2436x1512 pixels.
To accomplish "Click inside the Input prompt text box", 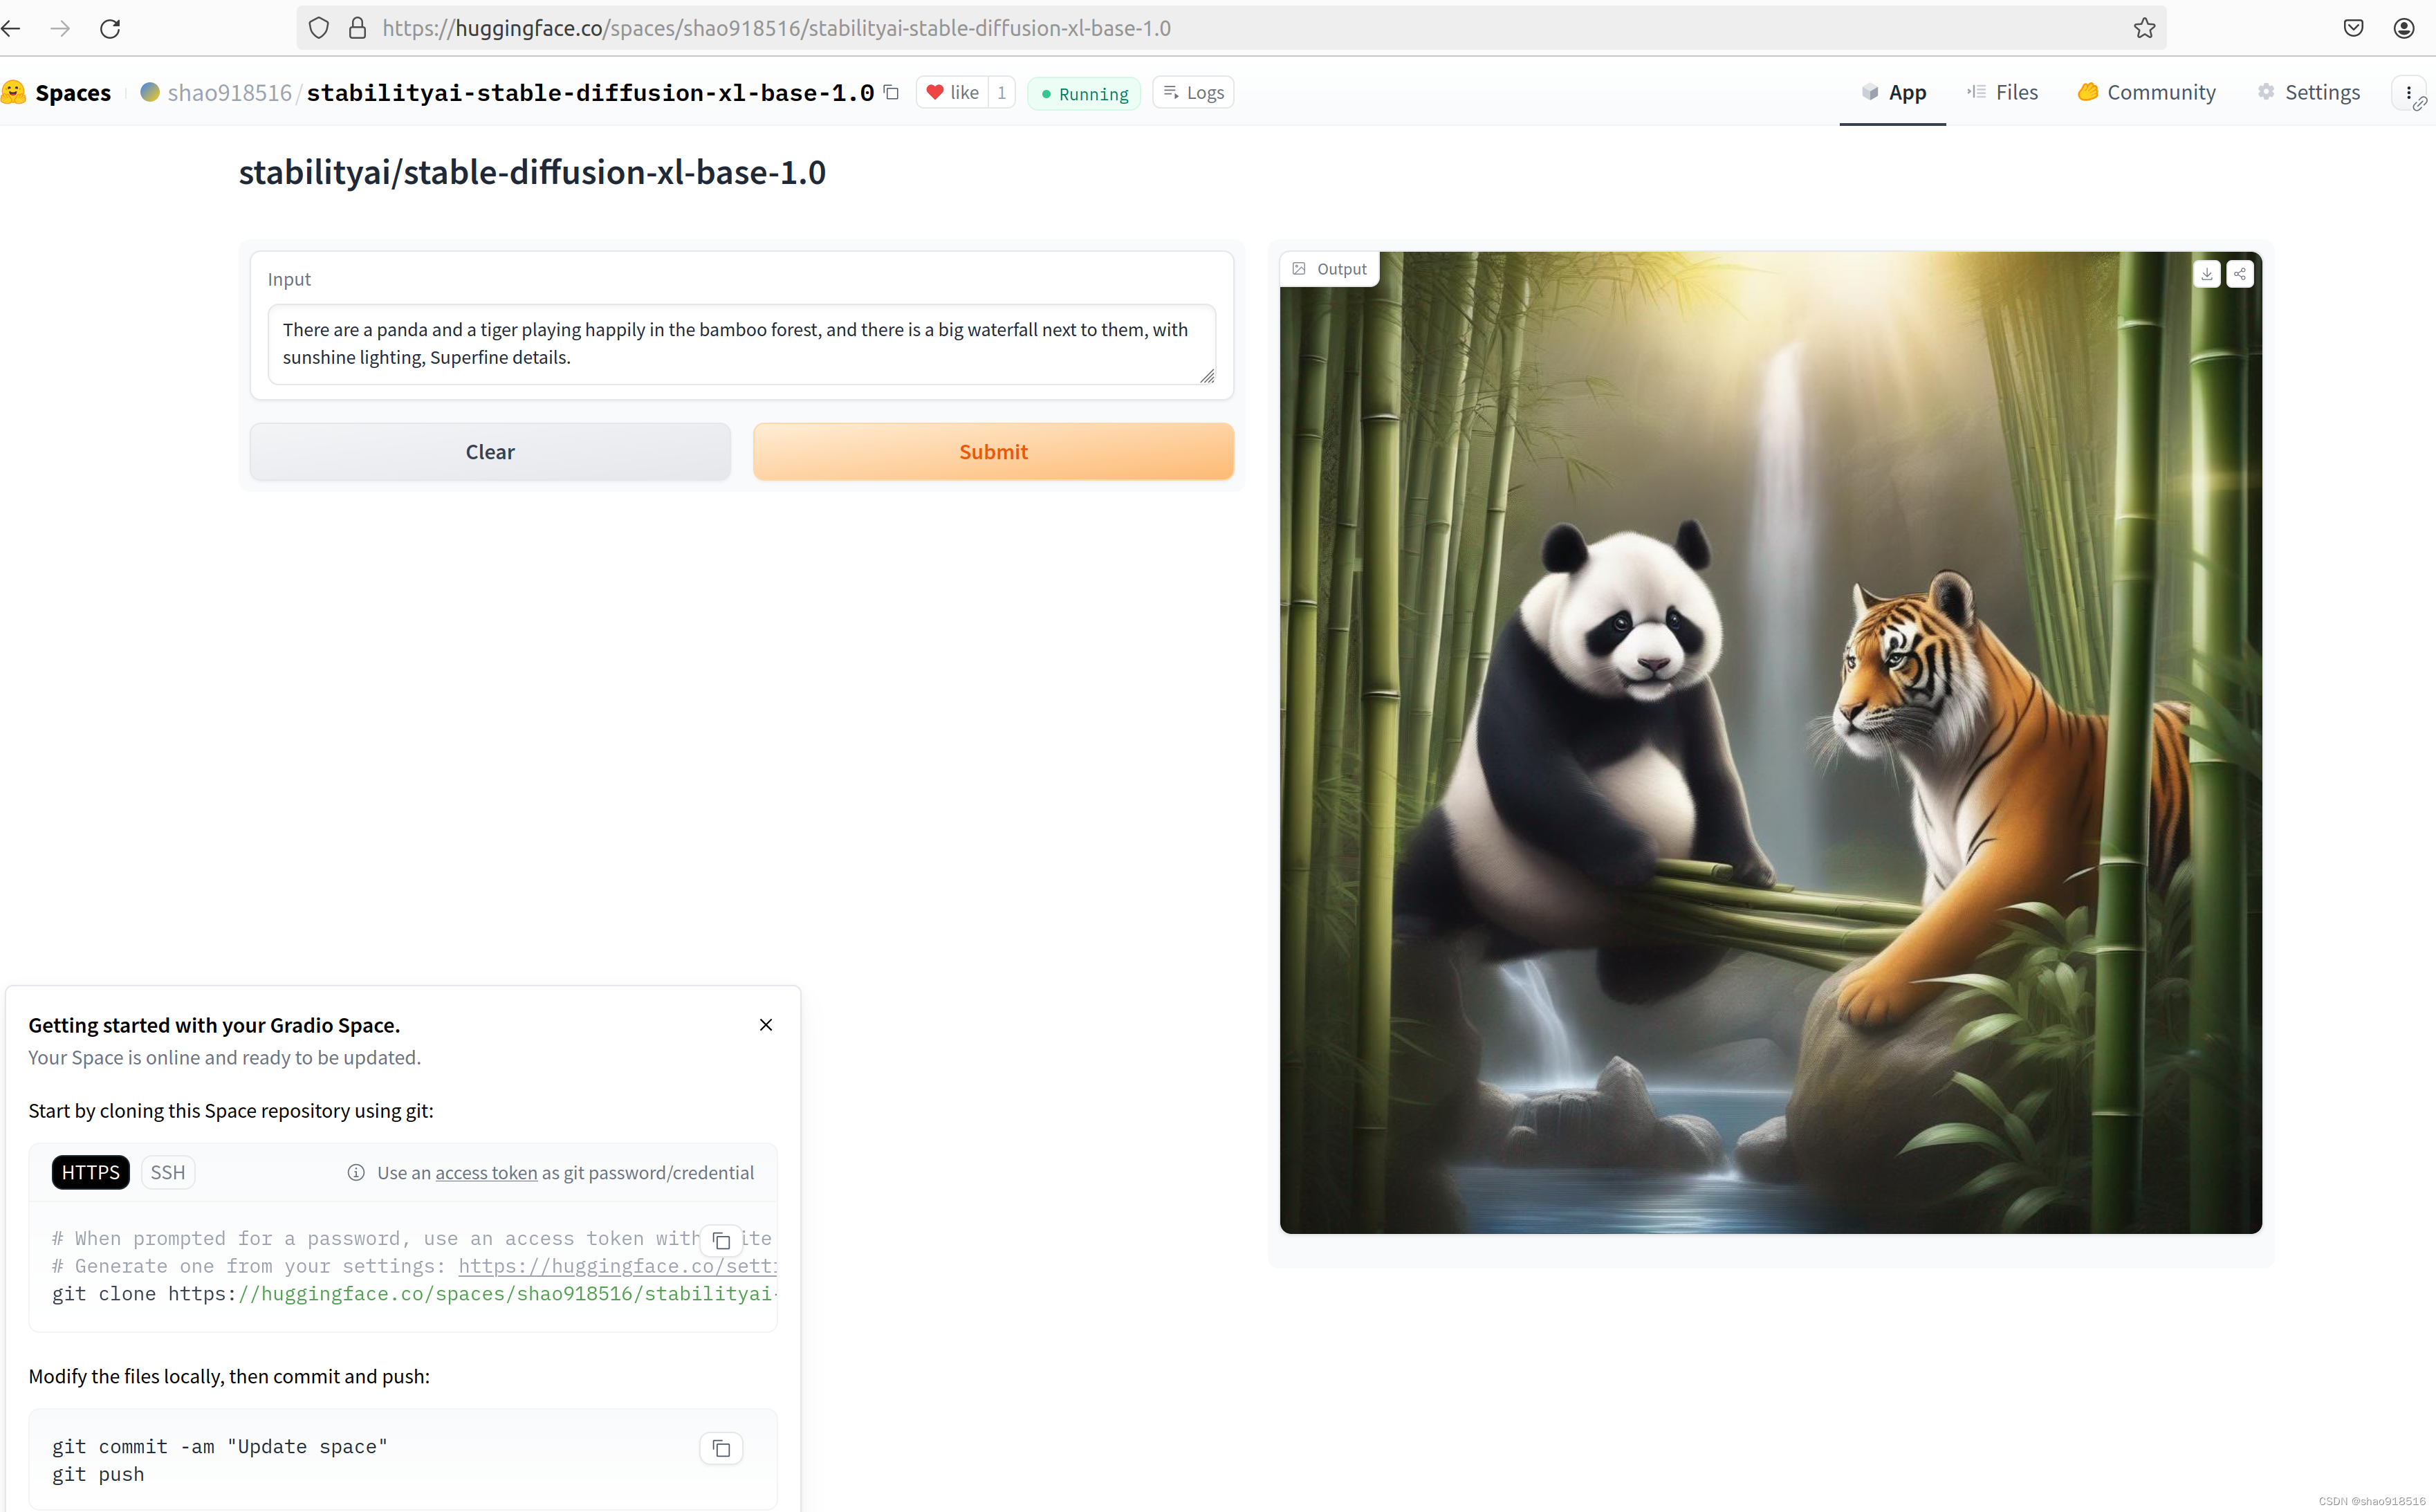I will tap(740, 343).
